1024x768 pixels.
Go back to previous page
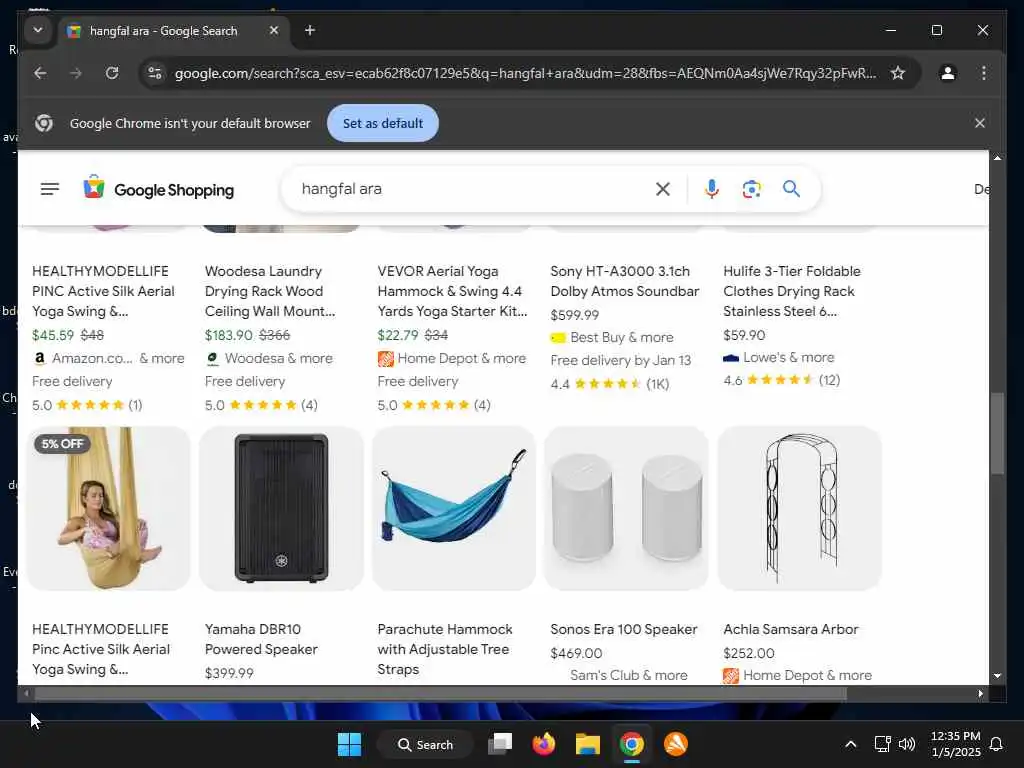[x=40, y=73]
